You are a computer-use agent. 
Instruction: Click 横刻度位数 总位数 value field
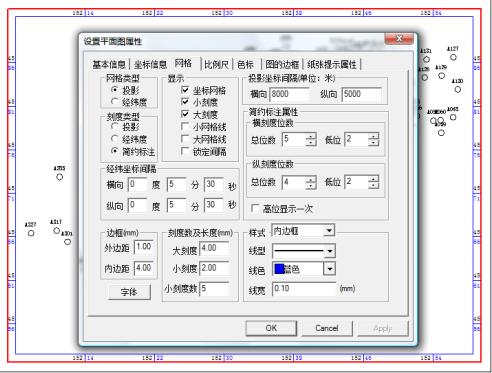pyautogui.click(x=294, y=139)
